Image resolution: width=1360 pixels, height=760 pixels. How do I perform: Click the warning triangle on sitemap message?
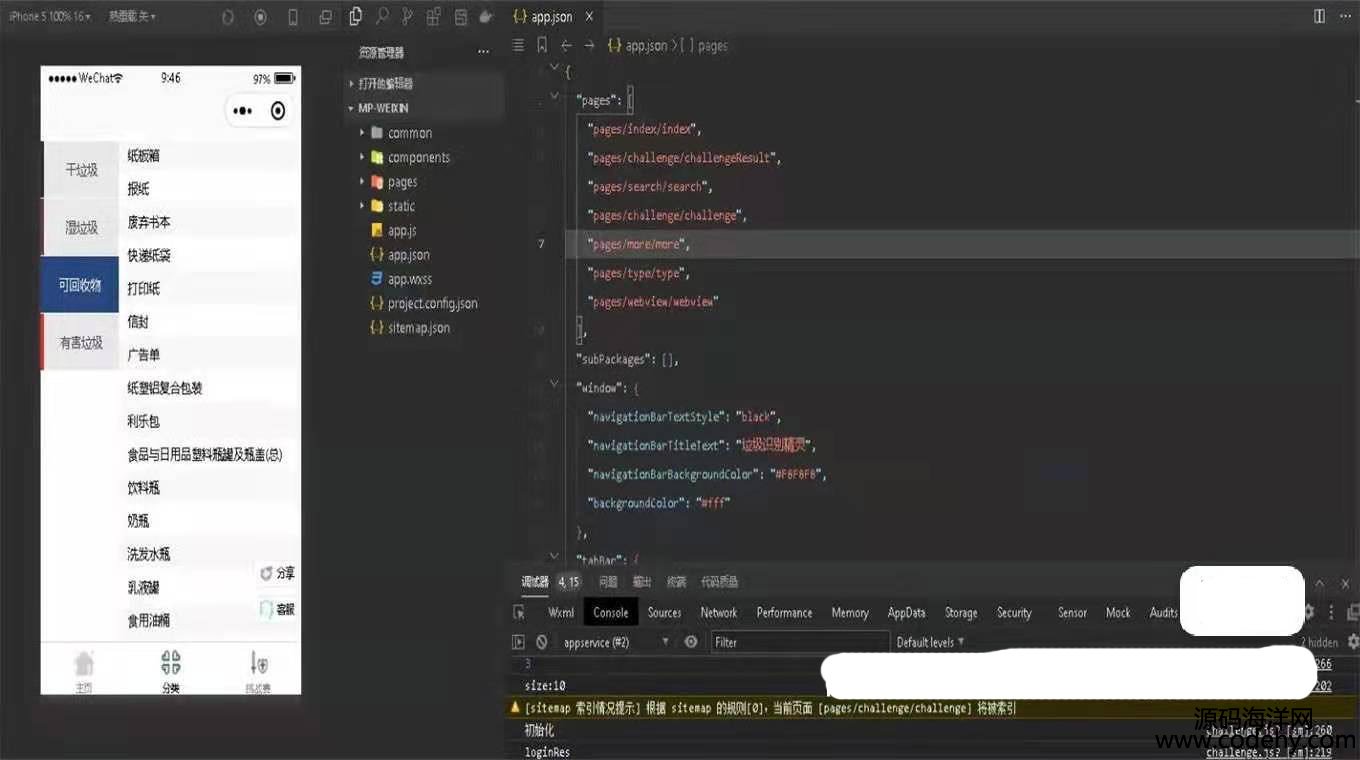(516, 708)
